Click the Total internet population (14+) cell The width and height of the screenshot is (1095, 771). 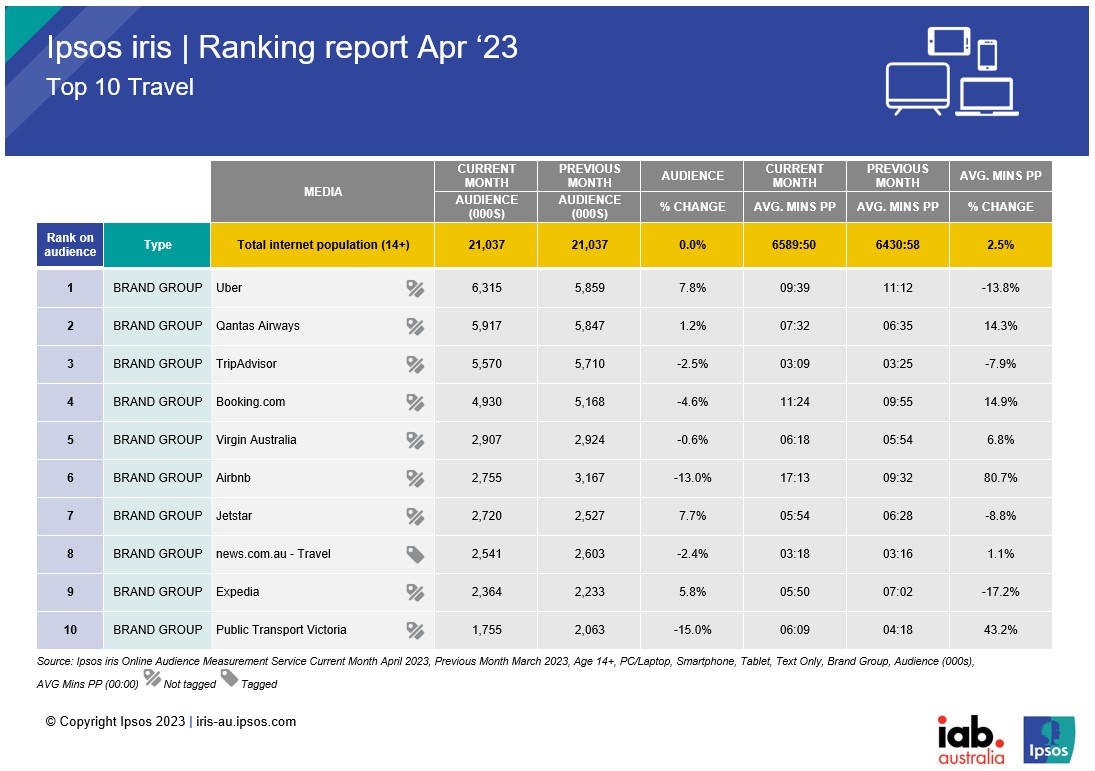click(x=322, y=245)
